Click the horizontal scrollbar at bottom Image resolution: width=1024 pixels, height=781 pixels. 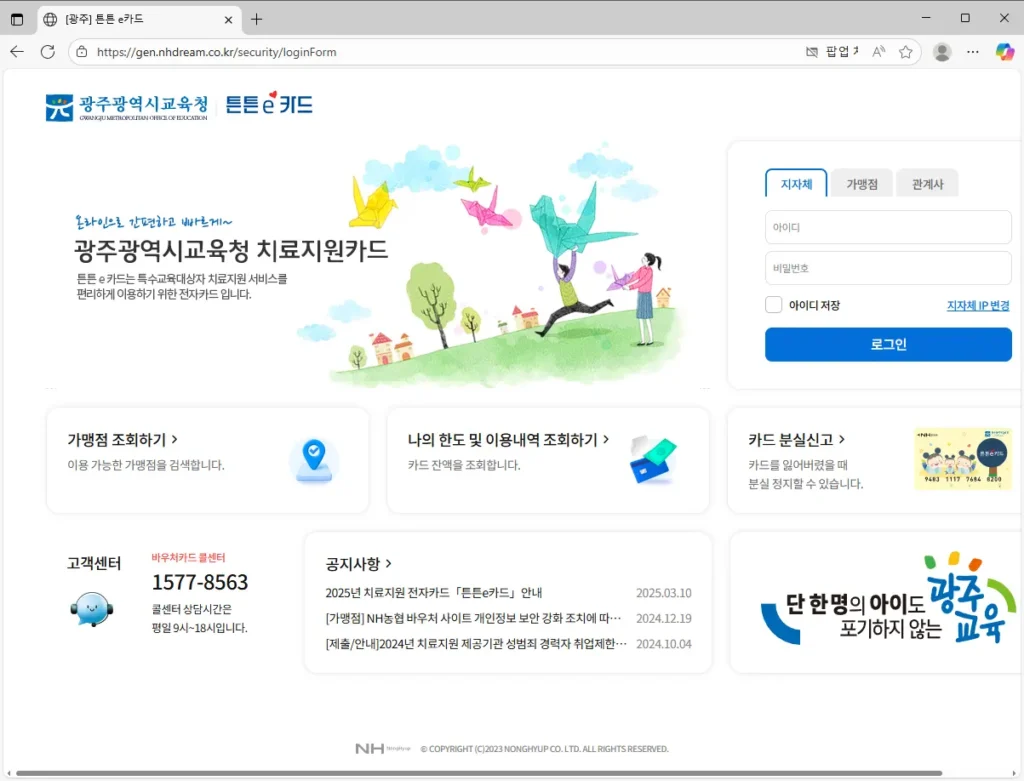480,773
